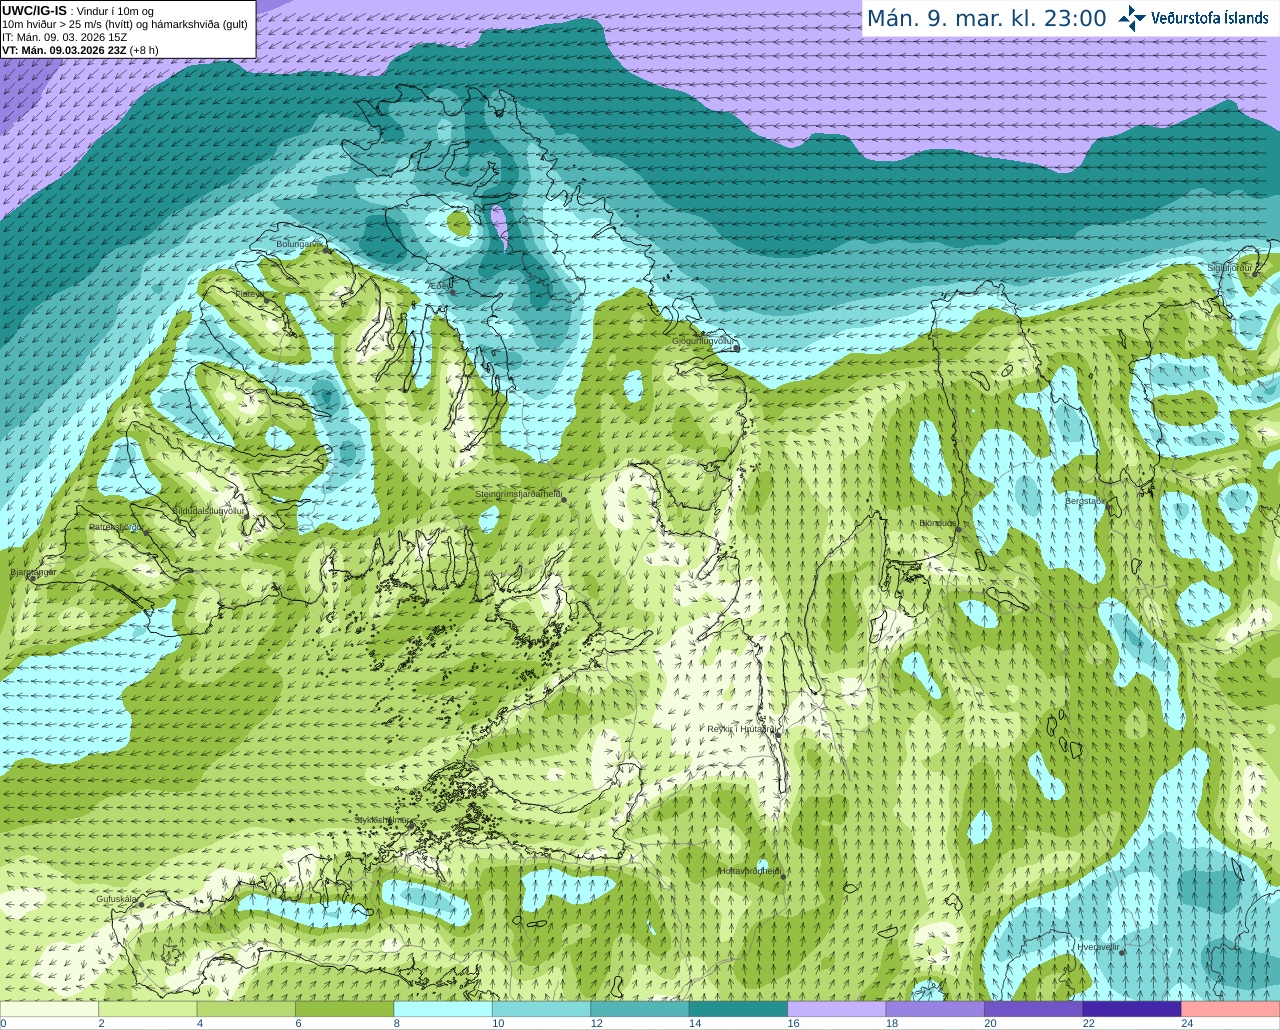Click the Steingrímsfjarðarheiði station label
This screenshot has height=1030, width=1280.
(518, 494)
